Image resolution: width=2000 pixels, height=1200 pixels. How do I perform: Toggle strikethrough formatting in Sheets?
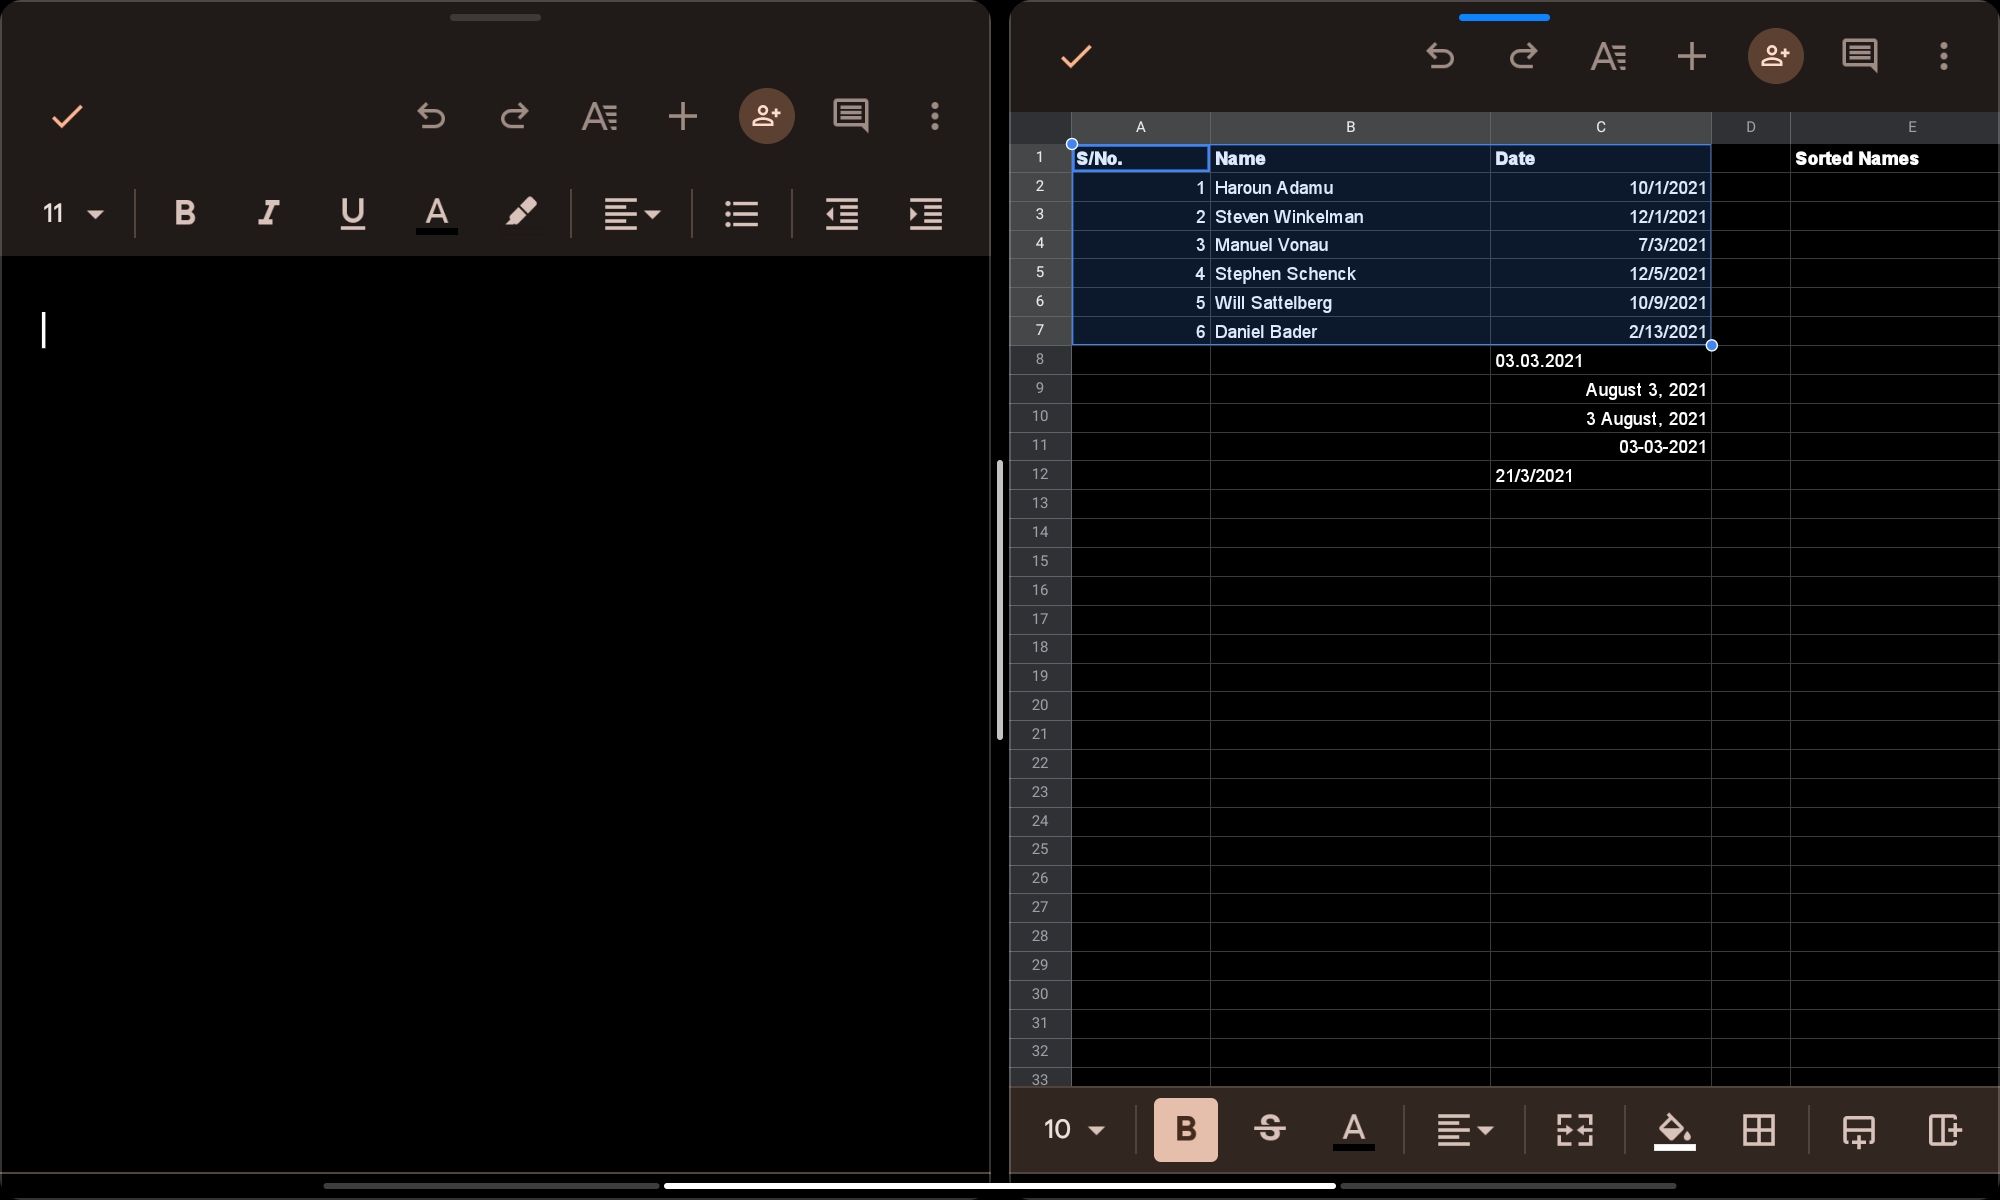(1269, 1130)
